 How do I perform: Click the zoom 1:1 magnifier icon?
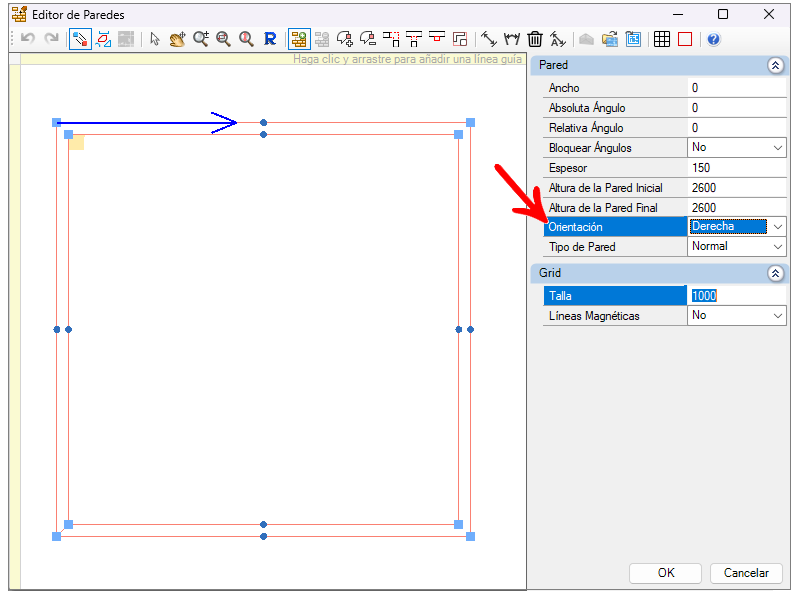click(x=246, y=39)
